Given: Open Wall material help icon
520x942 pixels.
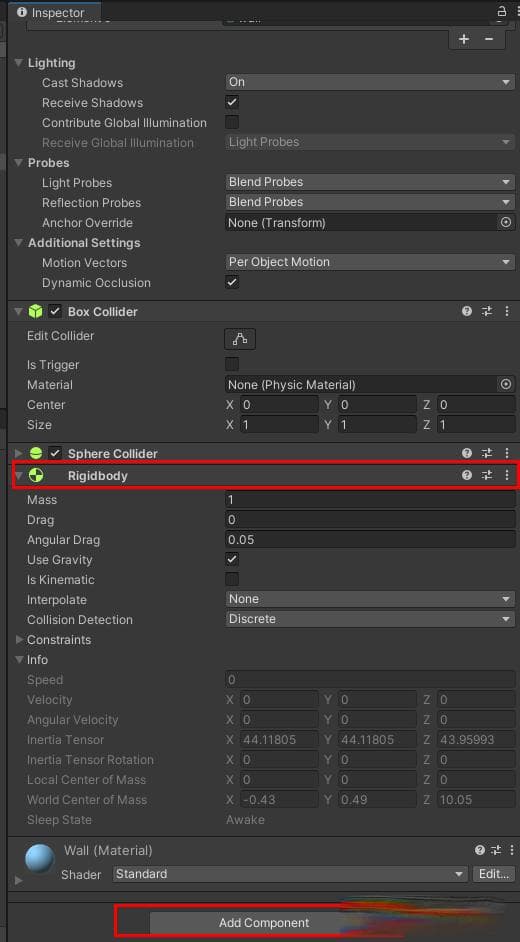Looking at the screenshot, I should [x=479, y=850].
